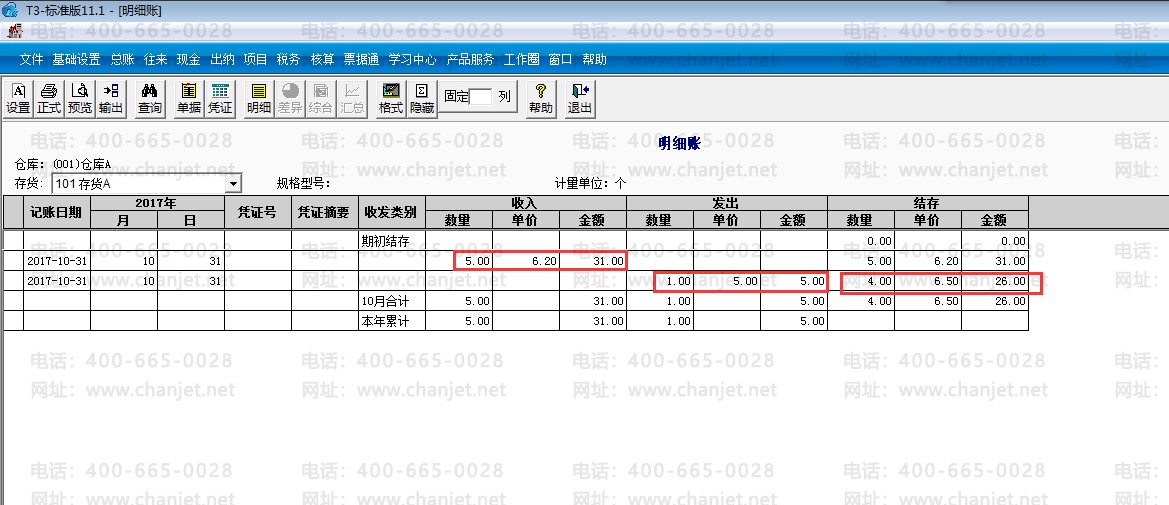Open the 税务 menu
This screenshot has height=505, width=1169.
click(x=288, y=60)
